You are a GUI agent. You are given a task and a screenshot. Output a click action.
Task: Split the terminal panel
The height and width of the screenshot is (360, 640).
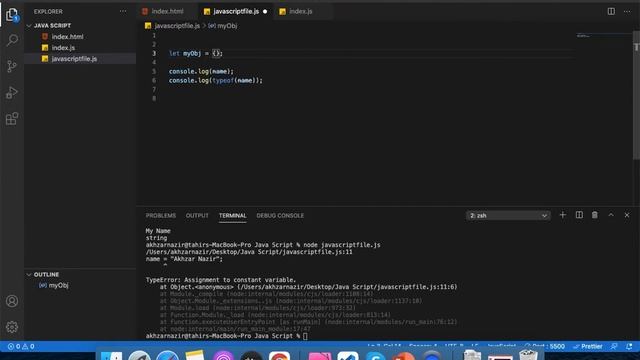point(579,215)
